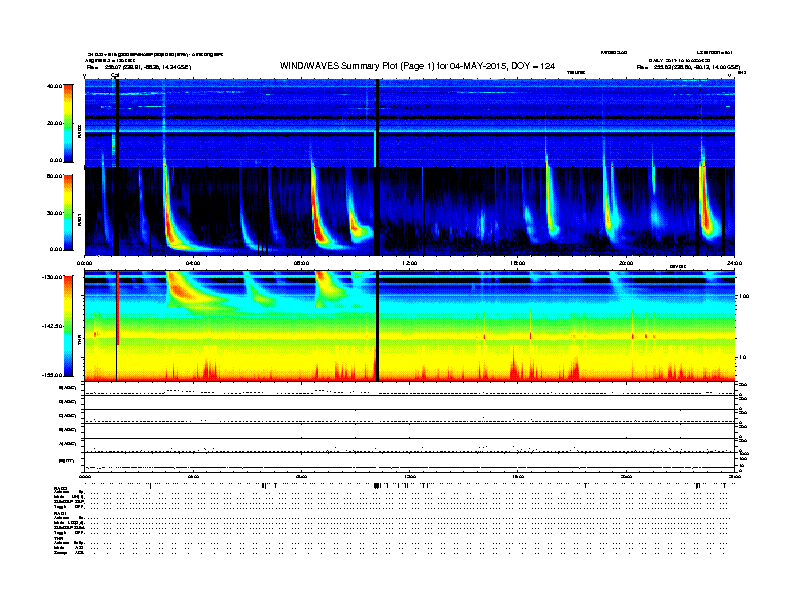792x612 pixels.
Task: Click the RAD1 intensity color bar
Action: tap(68, 213)
